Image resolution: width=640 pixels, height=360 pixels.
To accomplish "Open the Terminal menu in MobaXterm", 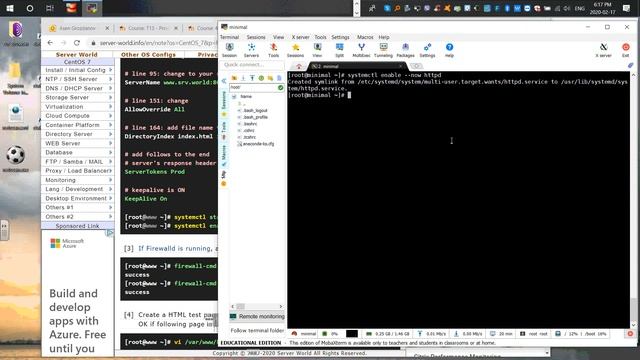I will pyautogui.click(x=229, y=37).
